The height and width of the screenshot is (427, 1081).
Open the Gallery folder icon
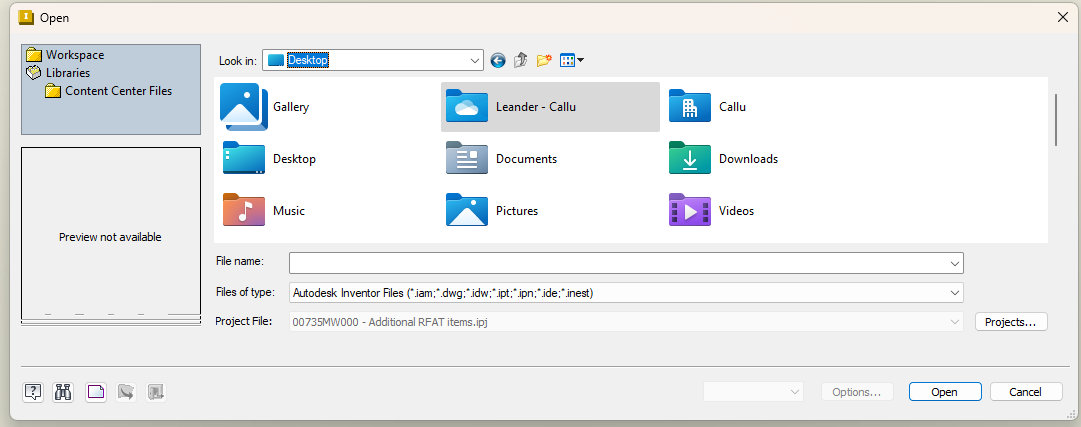(x=243, y=107)
